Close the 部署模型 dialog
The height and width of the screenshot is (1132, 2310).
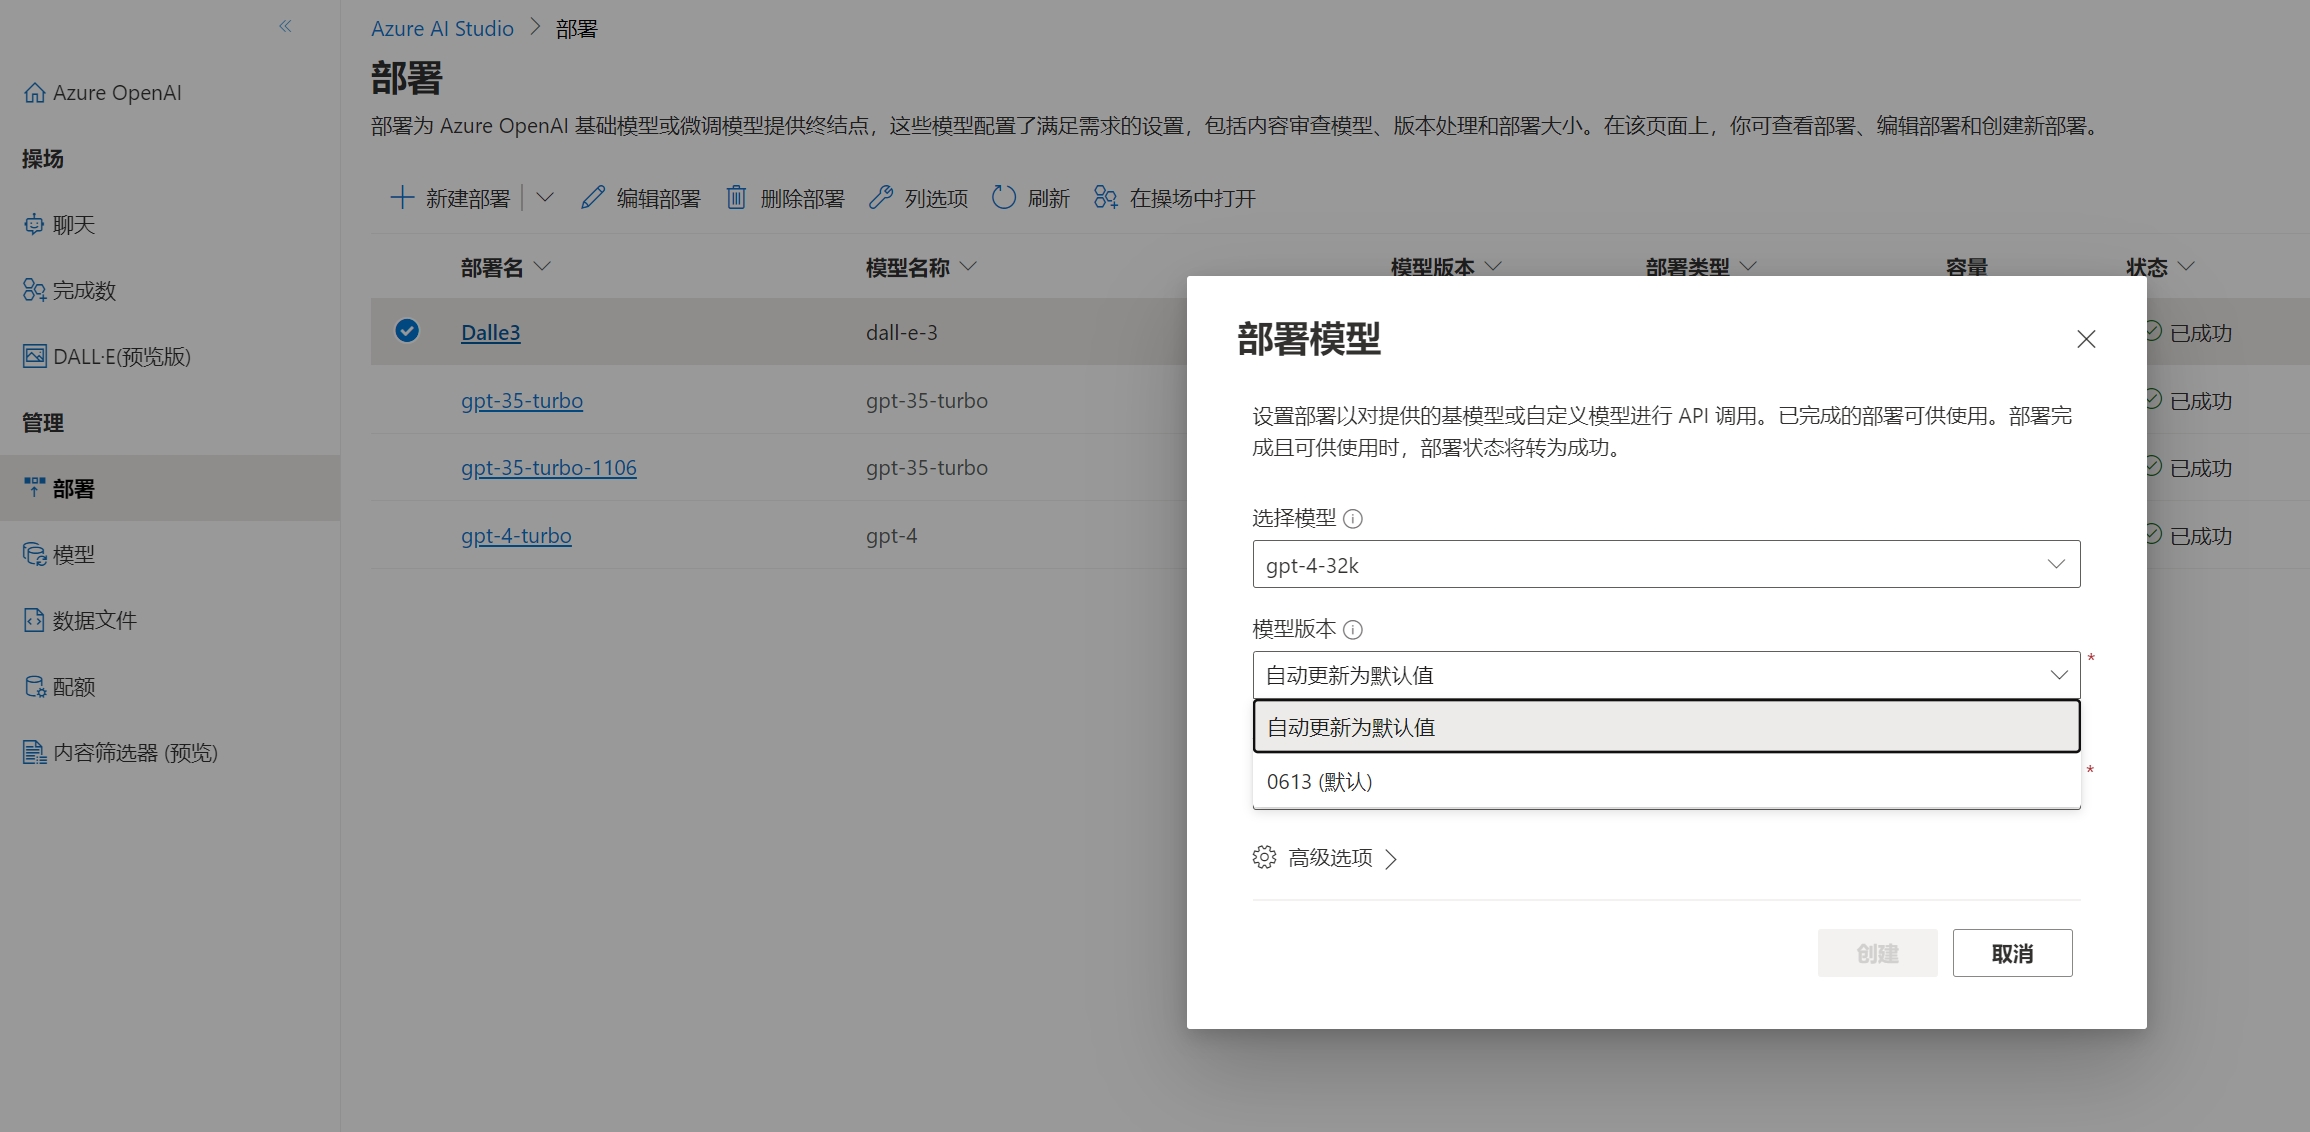(2086, 339)
